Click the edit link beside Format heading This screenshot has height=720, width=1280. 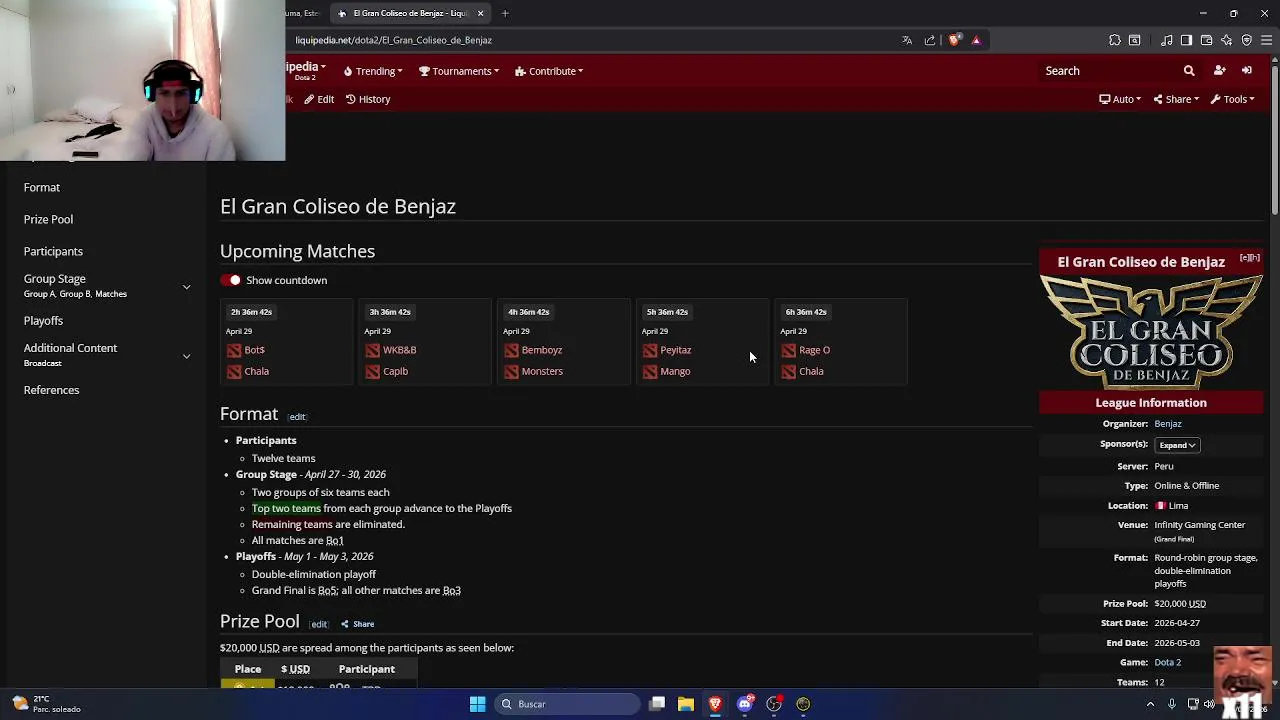297,417
